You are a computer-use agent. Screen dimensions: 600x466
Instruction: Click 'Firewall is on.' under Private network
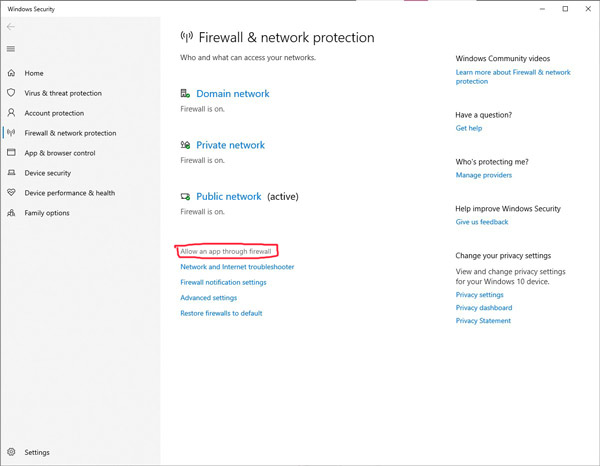point(202,160)
